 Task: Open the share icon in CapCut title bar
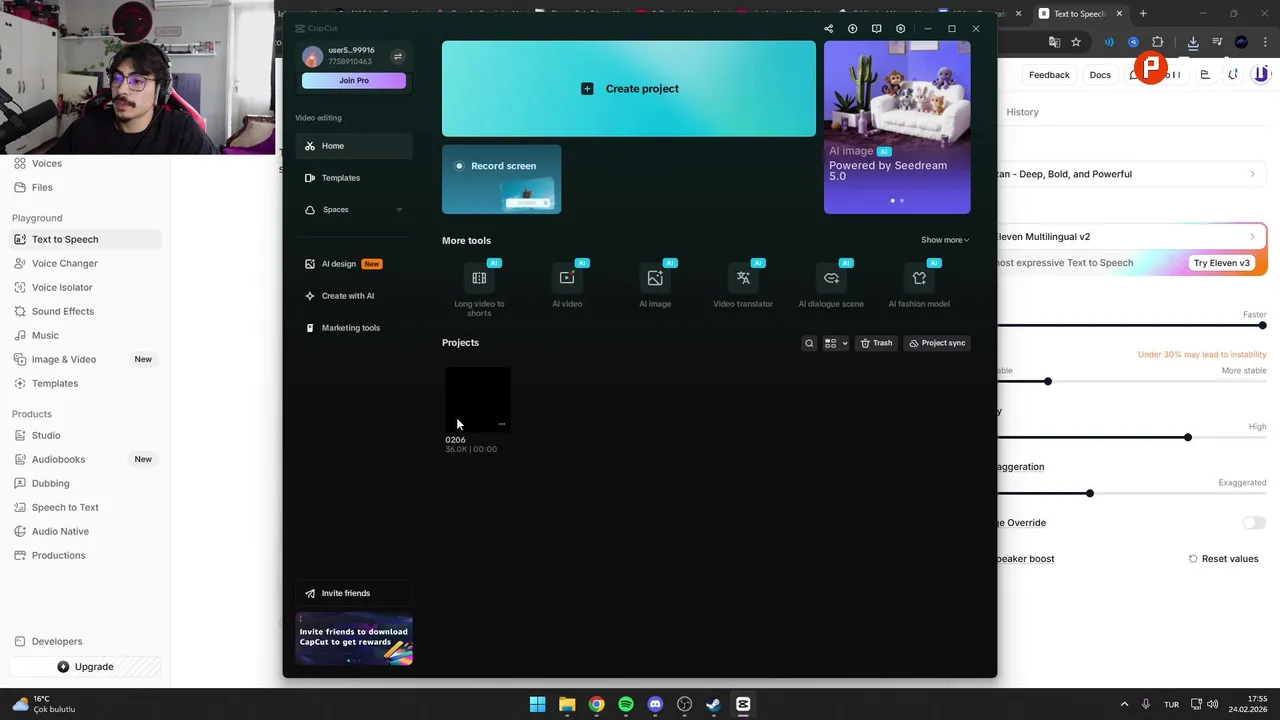pos(828,29)
